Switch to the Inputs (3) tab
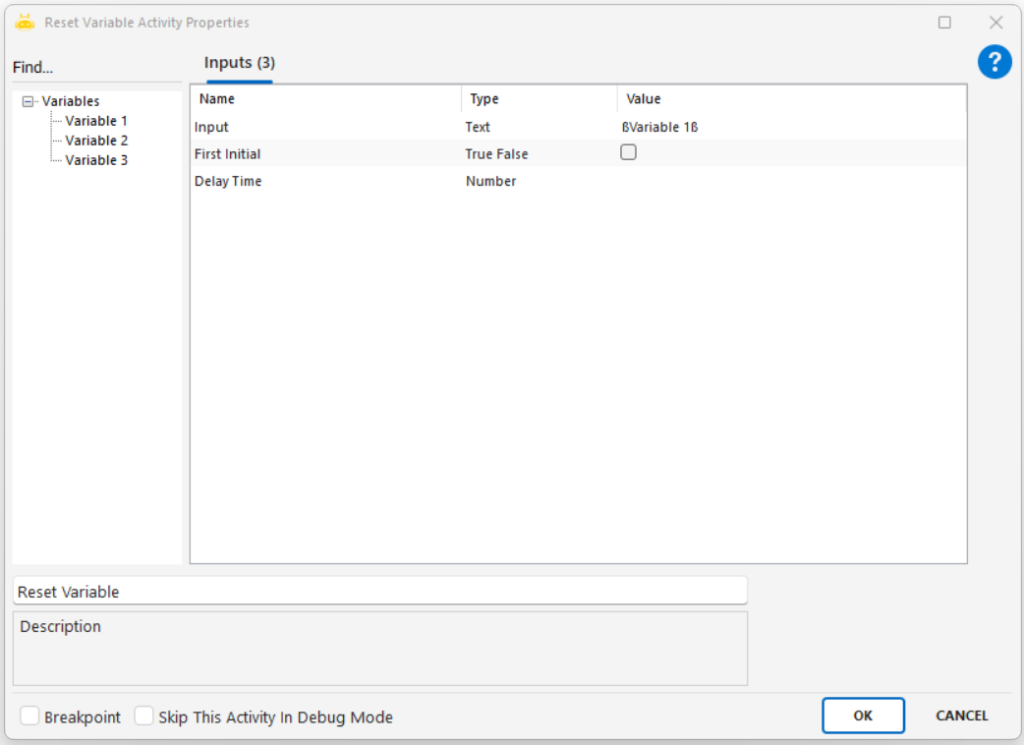 click(239, 63)
